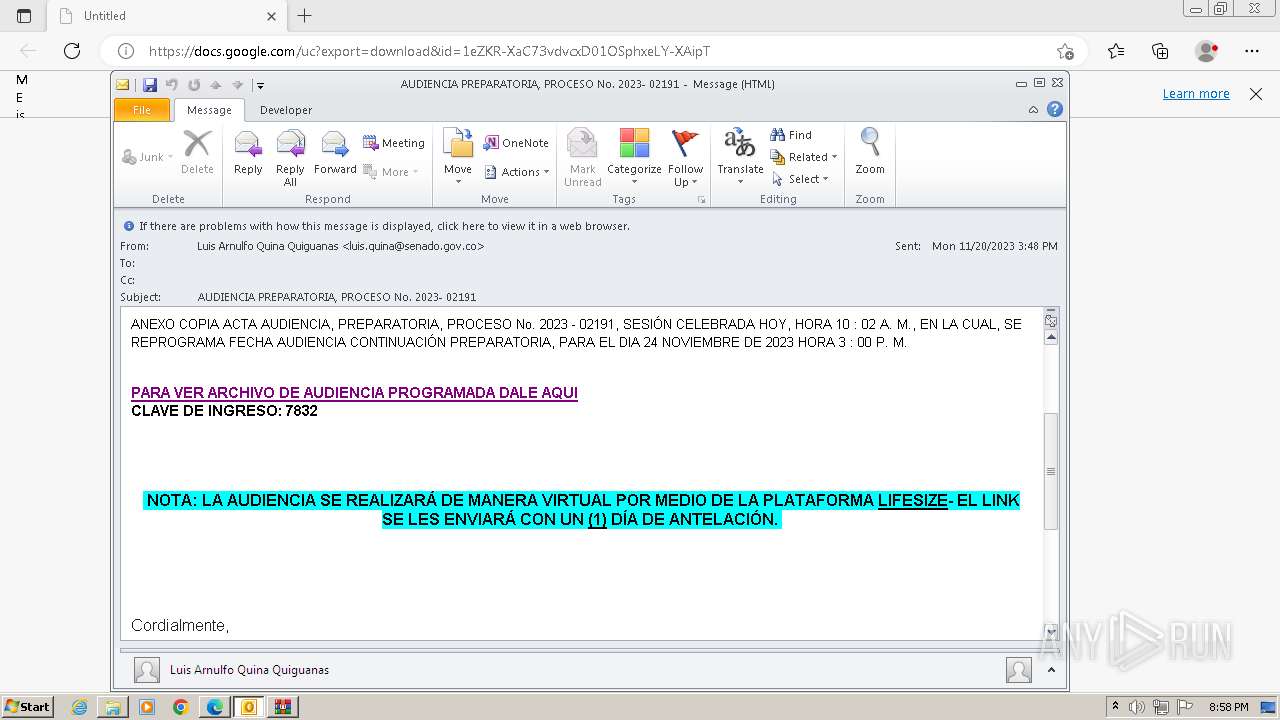Image resolution: width=1280 pixels, height=720 pixels.
Task: Send the message to OneNote
Action: 516,143
